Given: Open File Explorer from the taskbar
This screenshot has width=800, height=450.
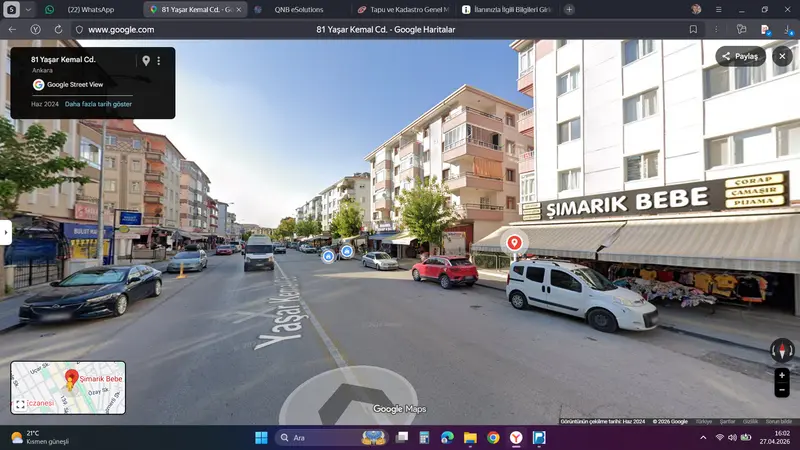Looking at the screenshot, I should coord(470,437).
